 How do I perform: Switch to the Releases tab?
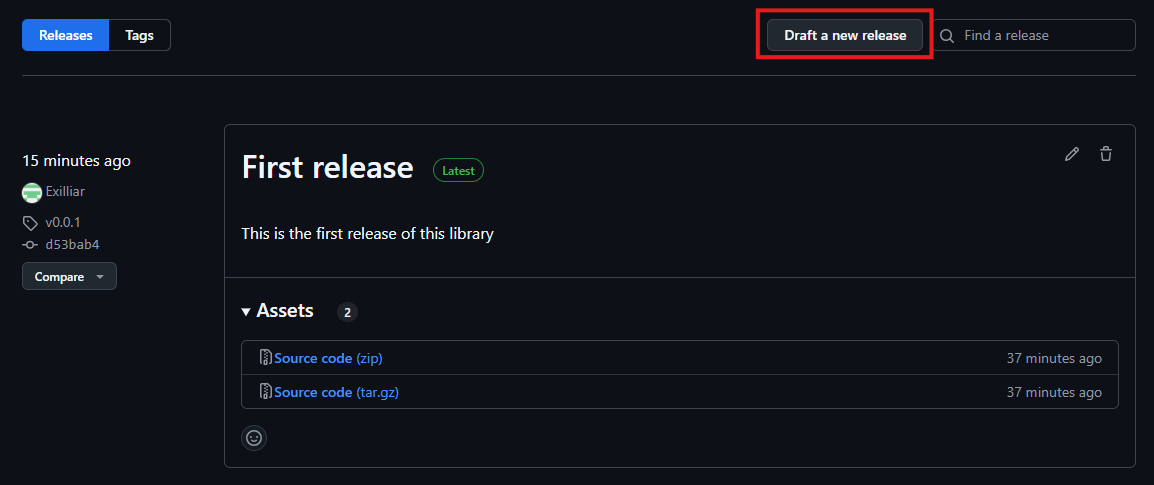coord(66,35)
